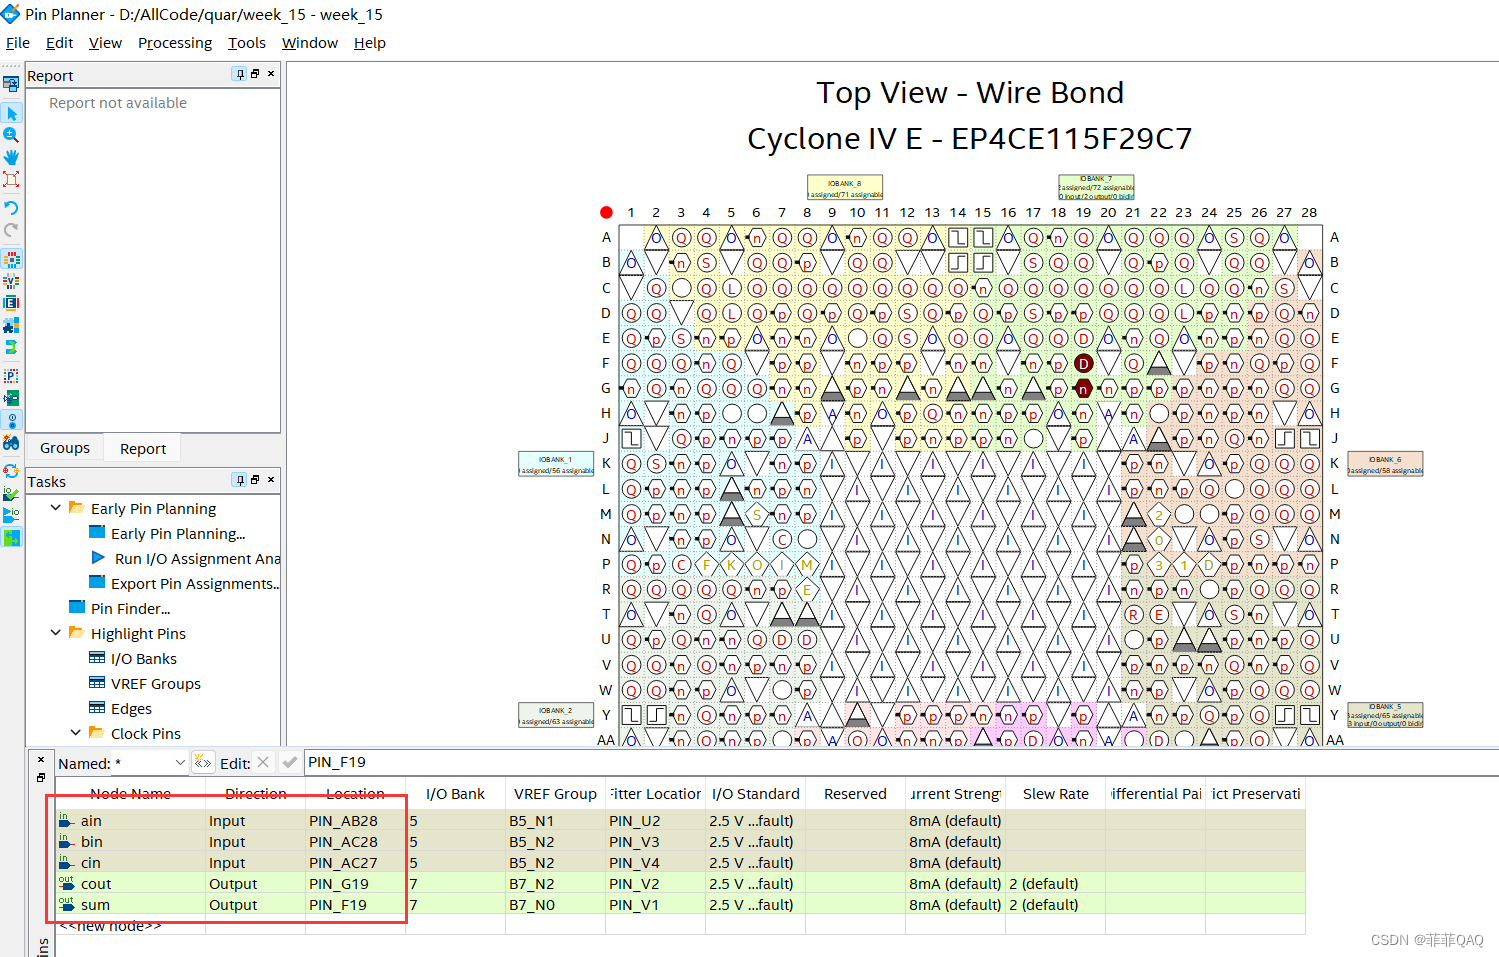1499x957 pixels.
Task: Open the Named filter dropdown
Action: point(180,762)
